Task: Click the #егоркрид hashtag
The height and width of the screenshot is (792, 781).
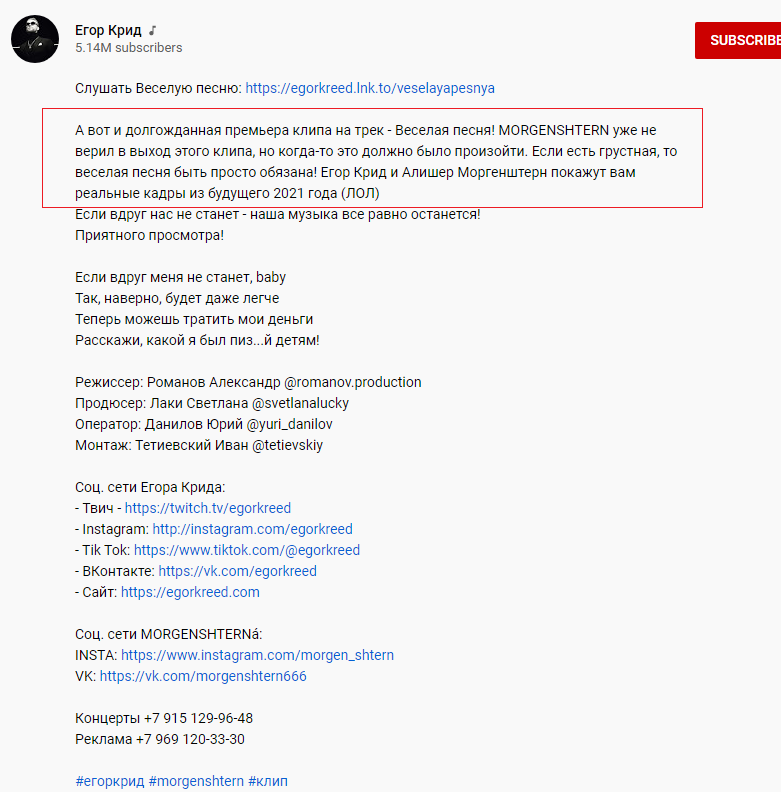Action: 110,781
